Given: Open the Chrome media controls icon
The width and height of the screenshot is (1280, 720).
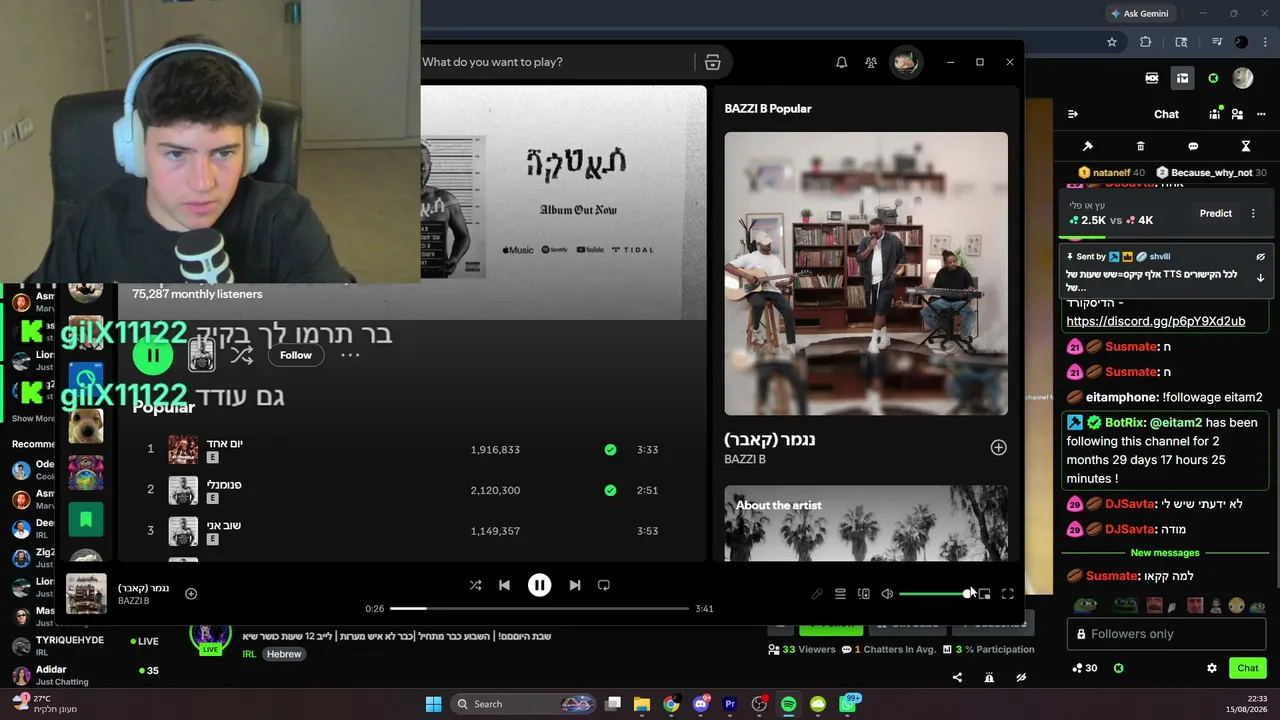Looking at the screenshot, I should [1217, 42].
